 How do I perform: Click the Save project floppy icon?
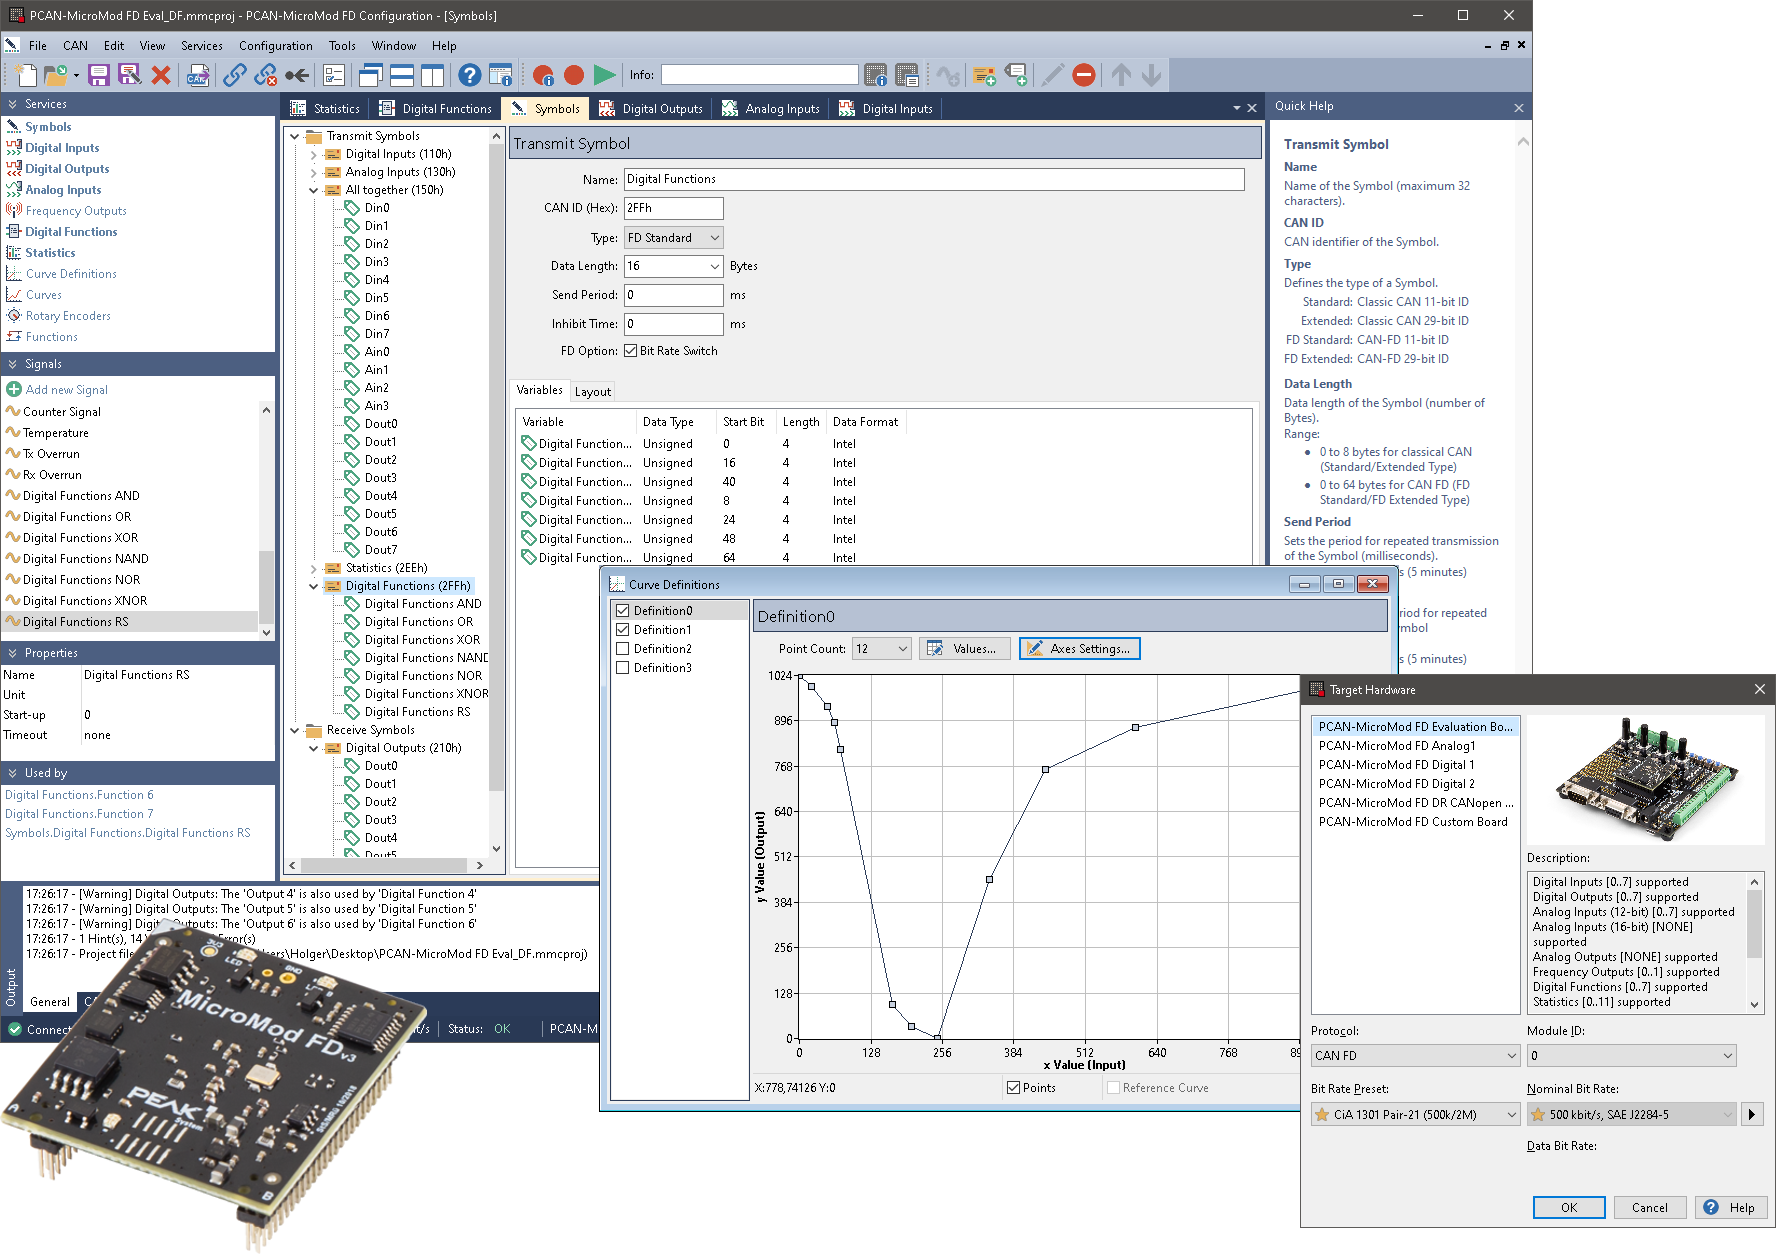click(x=99, y=75)
